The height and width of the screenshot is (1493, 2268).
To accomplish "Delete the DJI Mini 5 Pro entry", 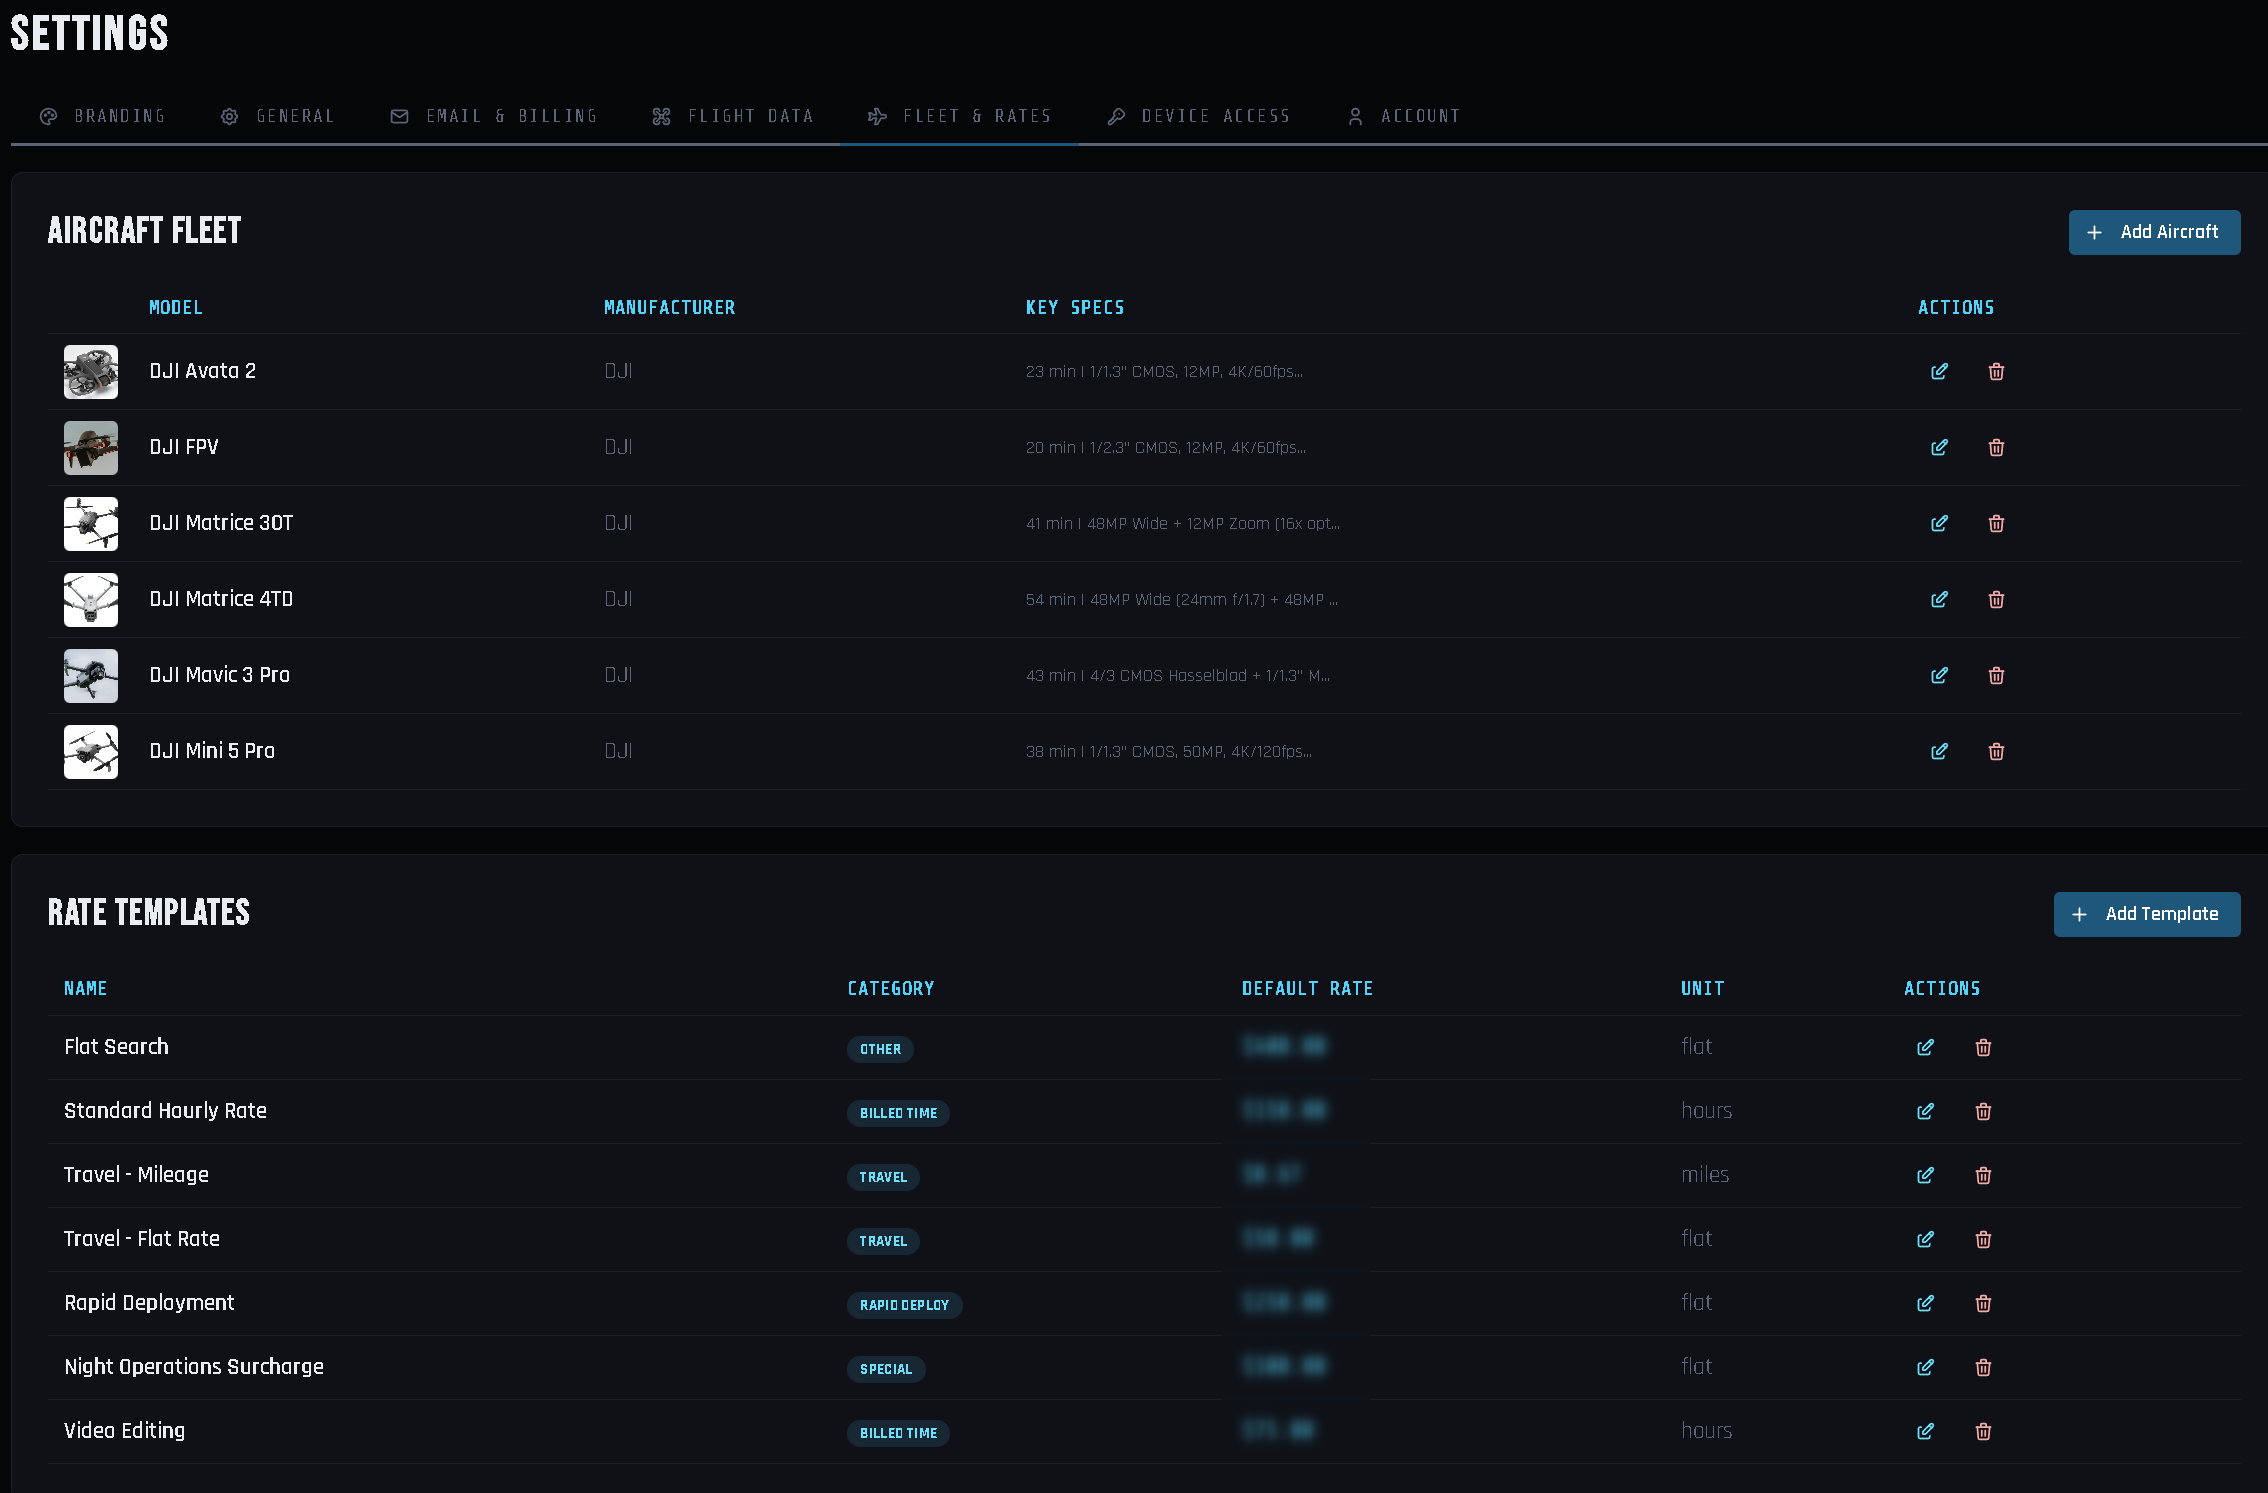I will [x=1996, y=751].
